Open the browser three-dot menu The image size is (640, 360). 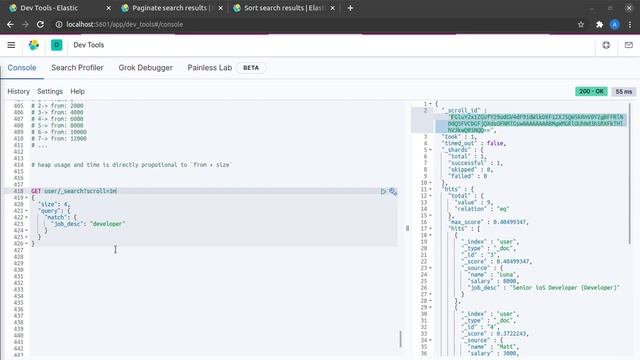tap(630, 24)
